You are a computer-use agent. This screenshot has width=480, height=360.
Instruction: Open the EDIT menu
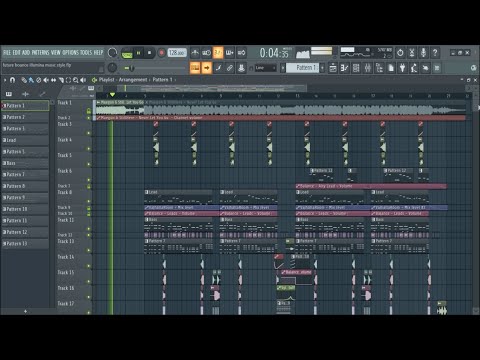pyautogui.click(x=17, y=52)
